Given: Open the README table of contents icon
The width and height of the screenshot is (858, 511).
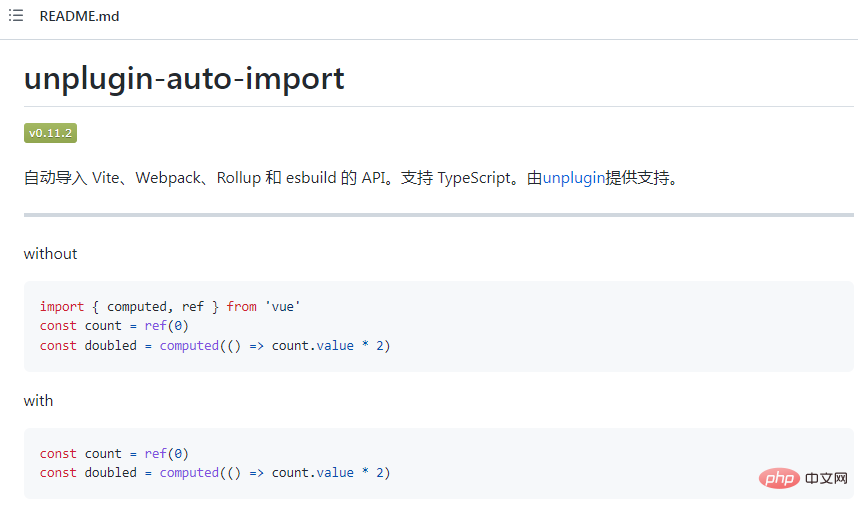Looking at the screenshot, I should 16,16.
